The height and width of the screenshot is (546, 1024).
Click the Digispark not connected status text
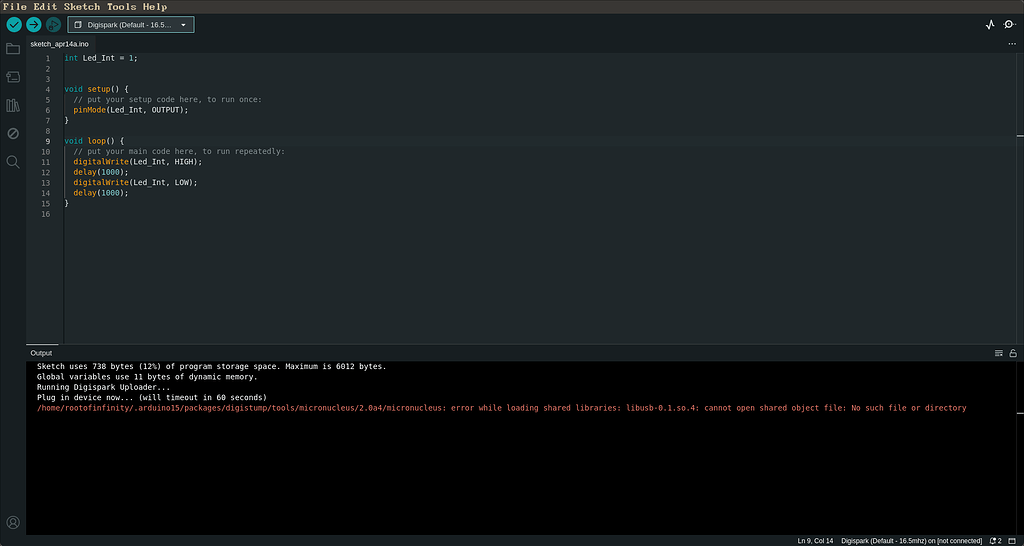[909, 540]
